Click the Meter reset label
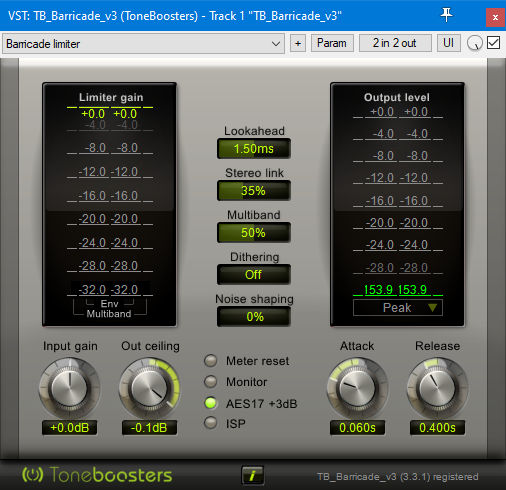This screenshot has width=506, height=490. 257,361
